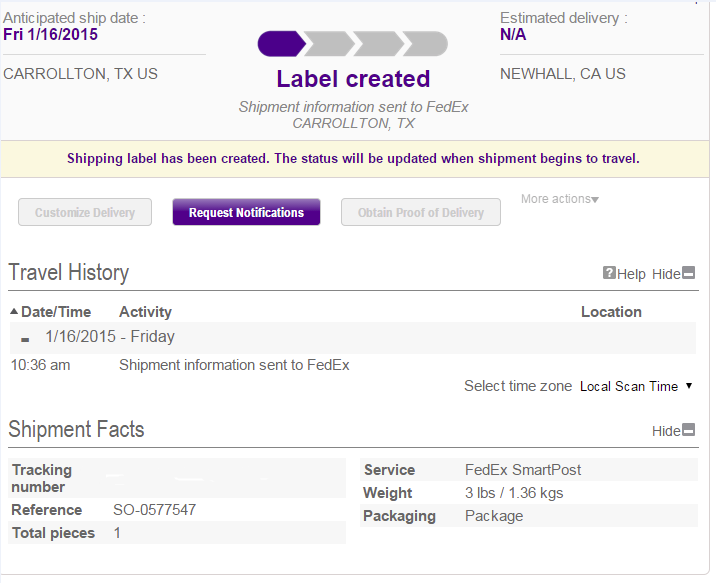
Task: Hide the Shipment Facts section
Action: [x=674, y=431]
